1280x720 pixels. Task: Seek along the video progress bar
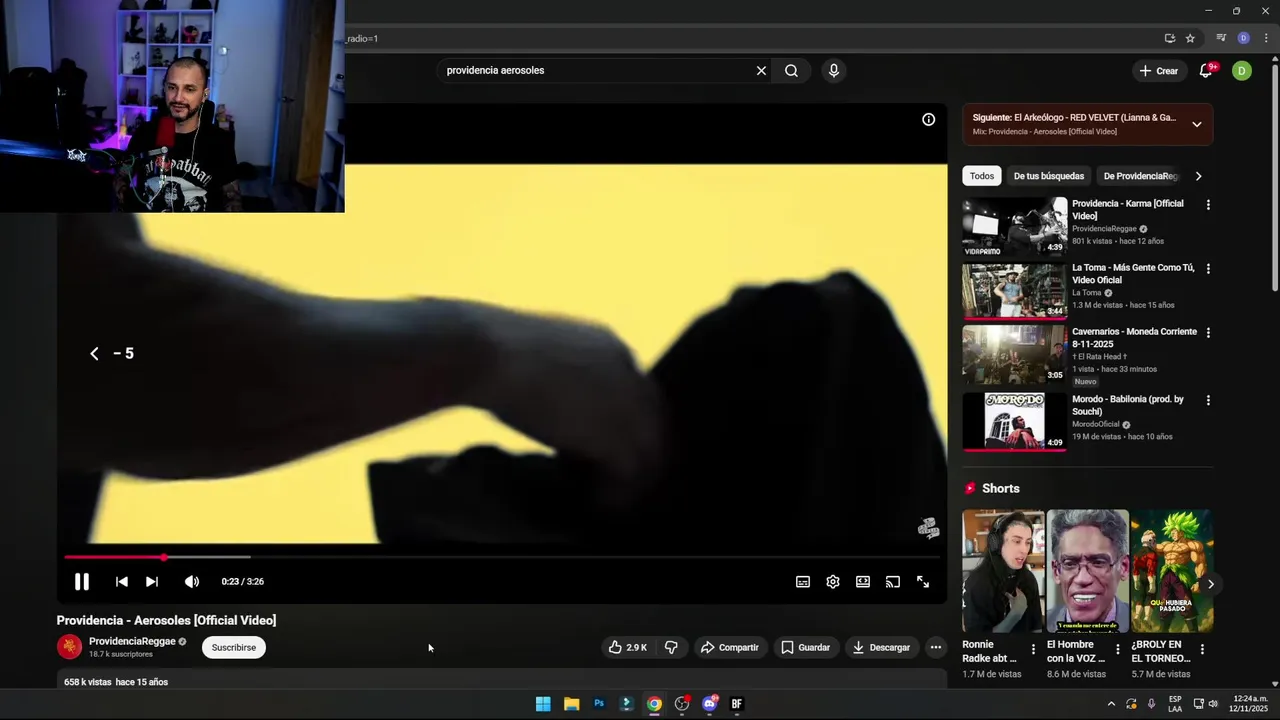point(503,557)
